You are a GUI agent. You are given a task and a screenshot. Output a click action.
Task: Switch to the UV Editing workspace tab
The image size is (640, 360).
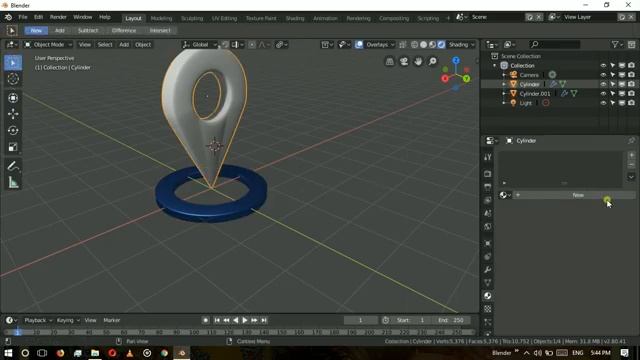(224, 18)
